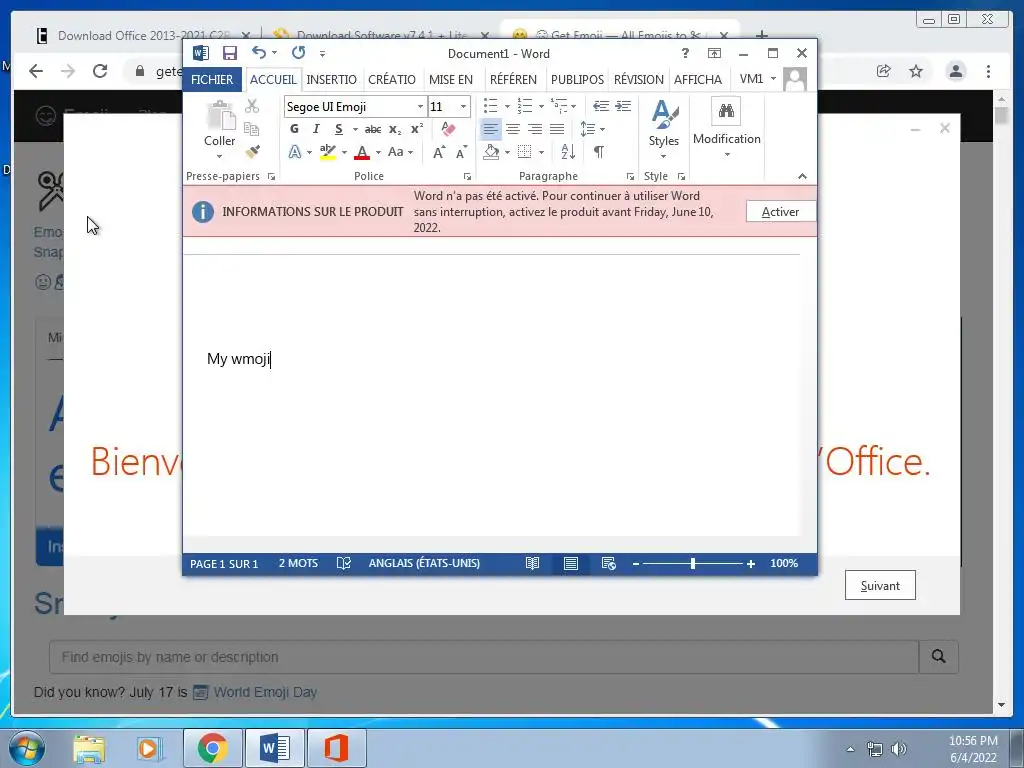Switch to the INSERTIO tab
The image size is (1024, 768).
tap(332, 80)
